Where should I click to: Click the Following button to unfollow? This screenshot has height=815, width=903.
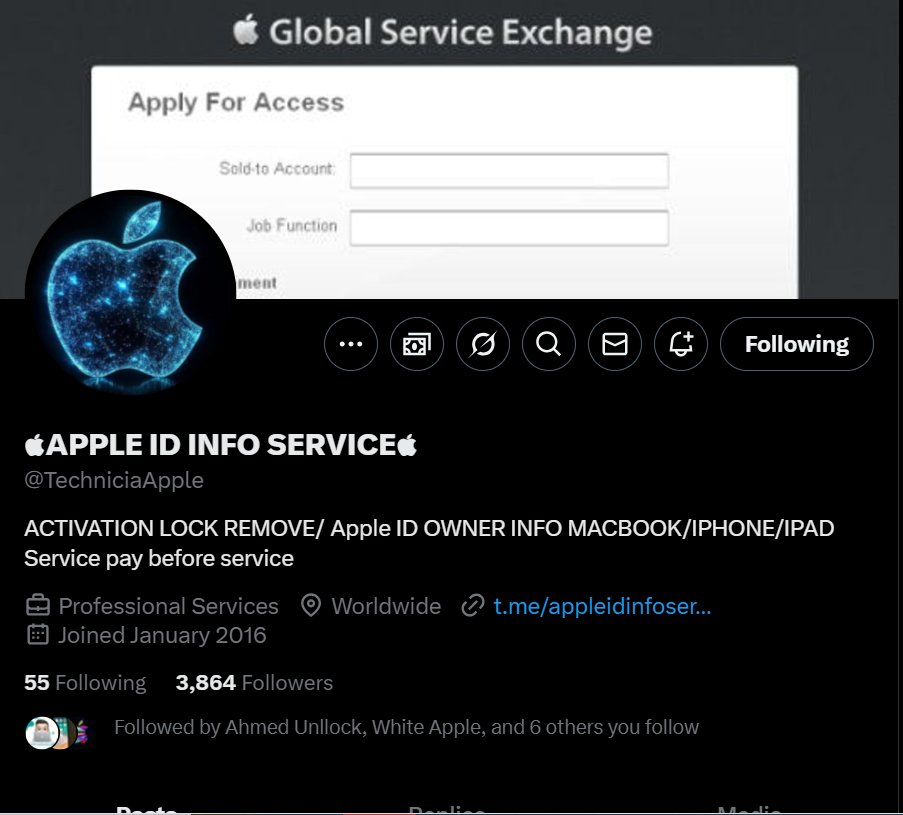point(796,344)
